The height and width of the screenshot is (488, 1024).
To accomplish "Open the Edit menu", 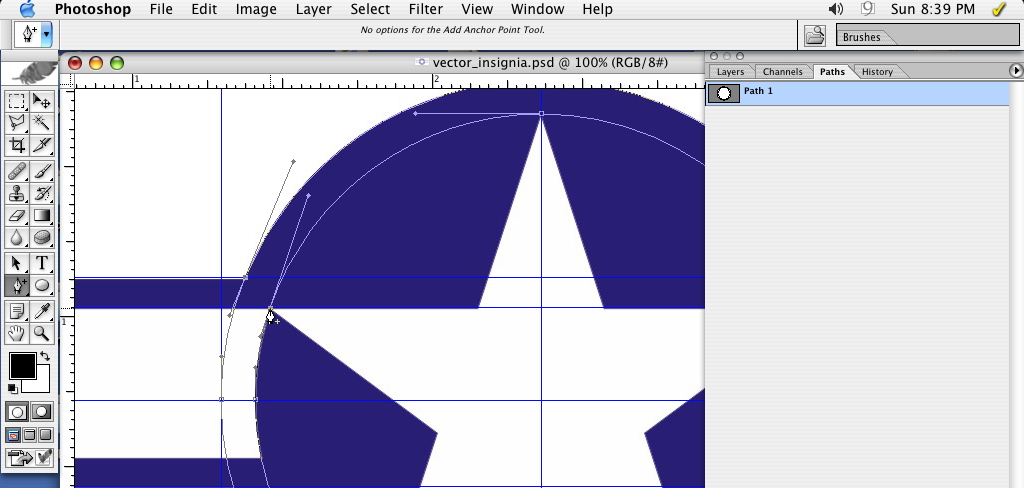I will click(204, 9).
